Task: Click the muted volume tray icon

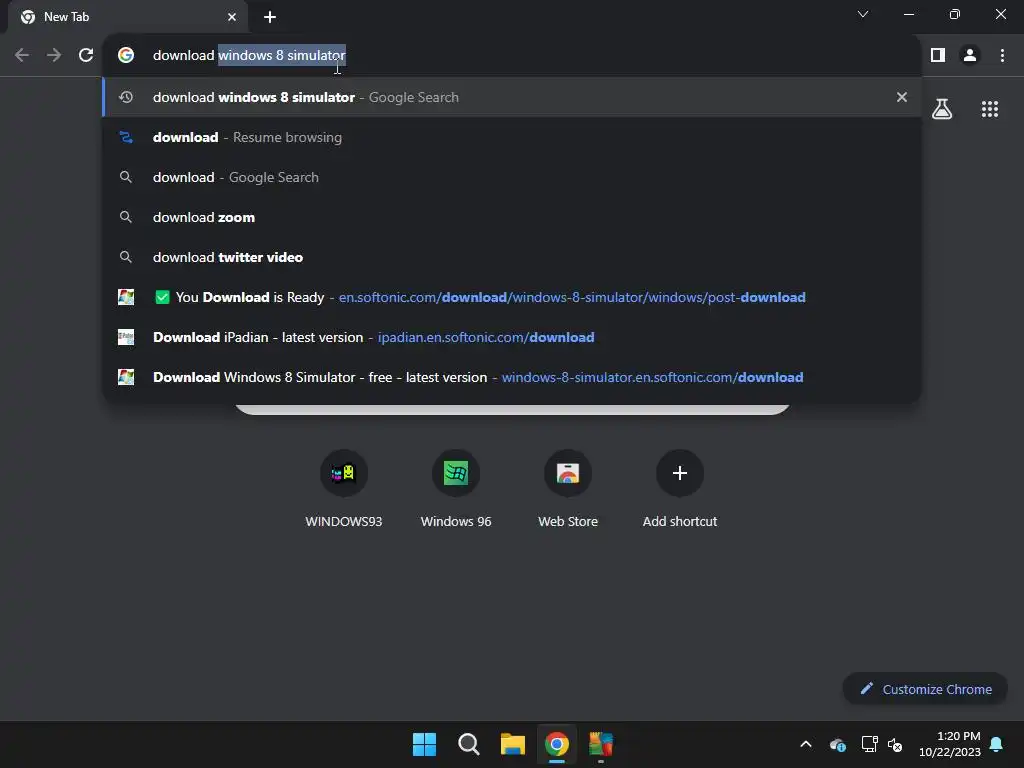Action: click(x=895, y=744)
